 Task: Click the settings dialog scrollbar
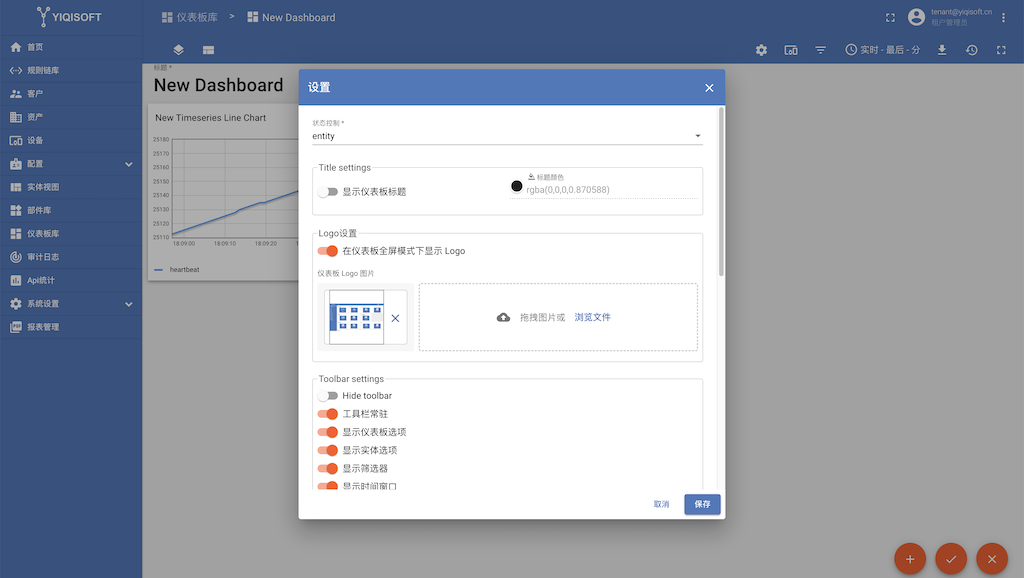(721, 192)
